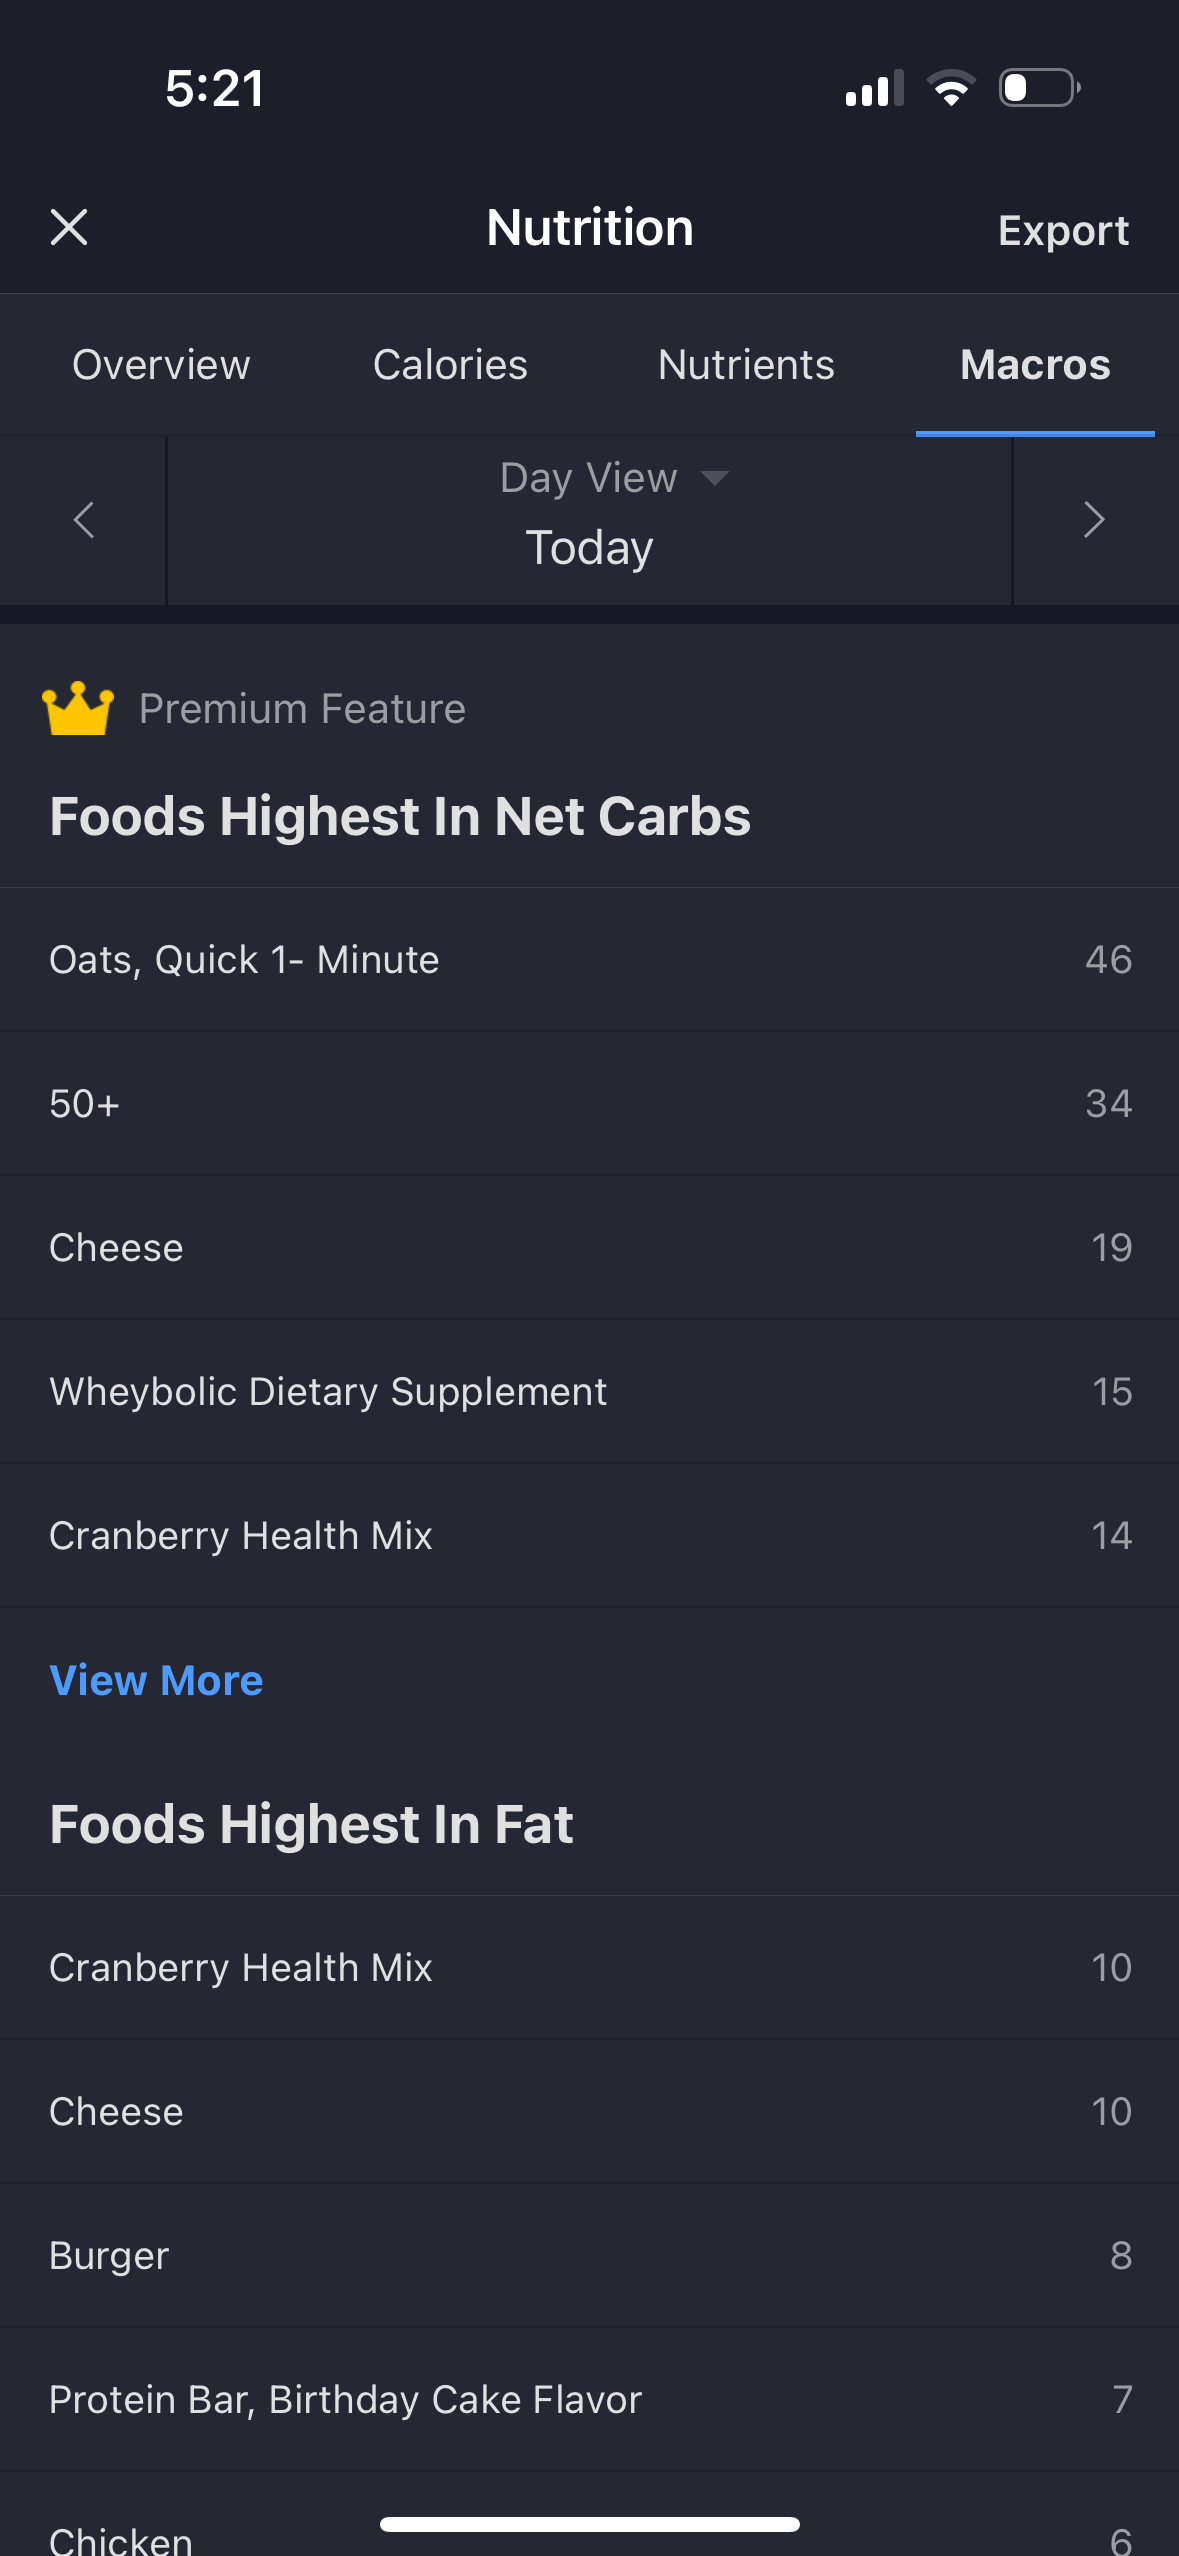Close the Nutrition screen with the X icon
This screenshot has height=2556, width=1179.
pyautogui.click(x=69, y=227)
